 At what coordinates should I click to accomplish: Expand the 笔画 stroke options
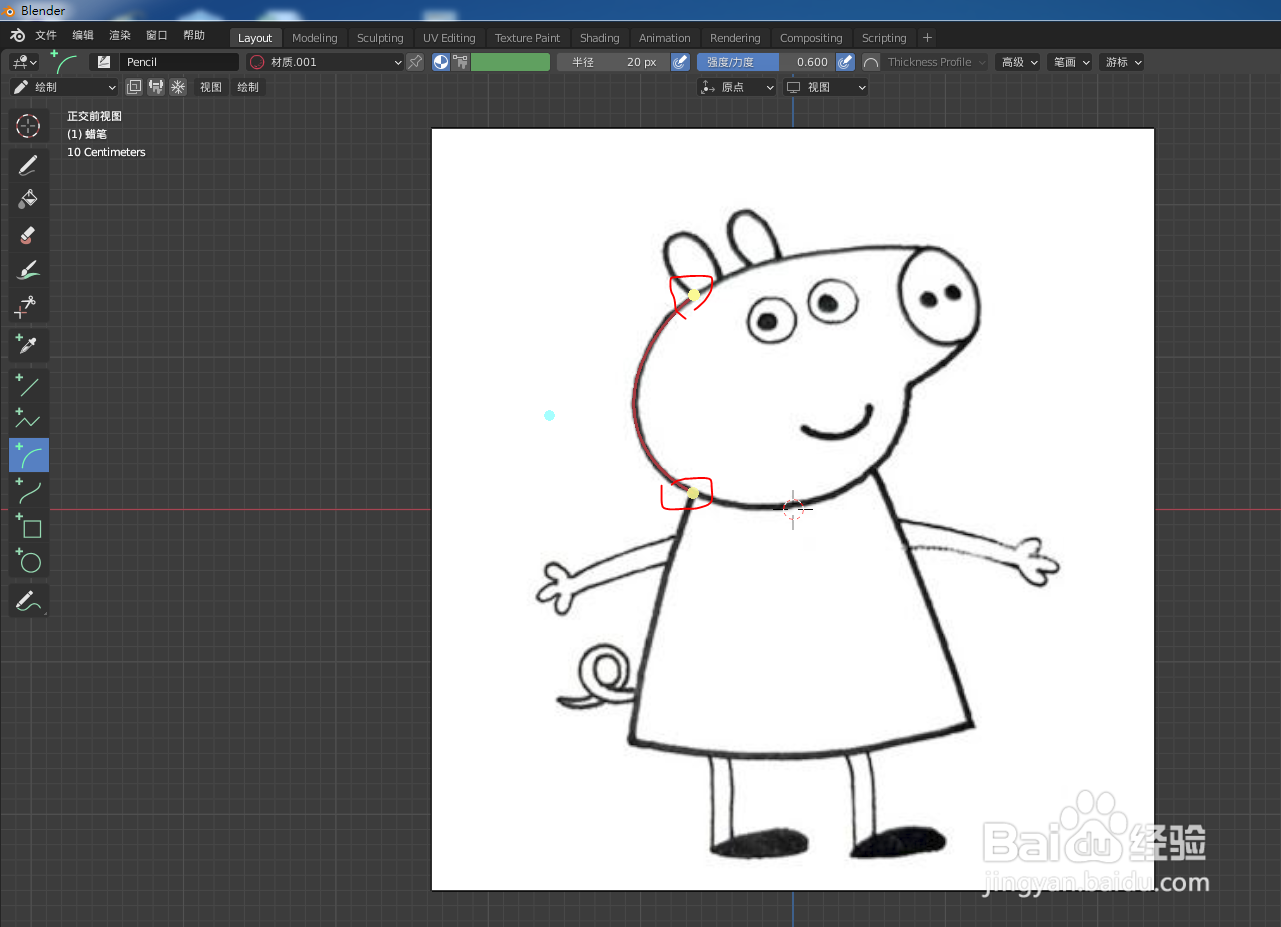pyautogui.click(x=1070, y=61)
